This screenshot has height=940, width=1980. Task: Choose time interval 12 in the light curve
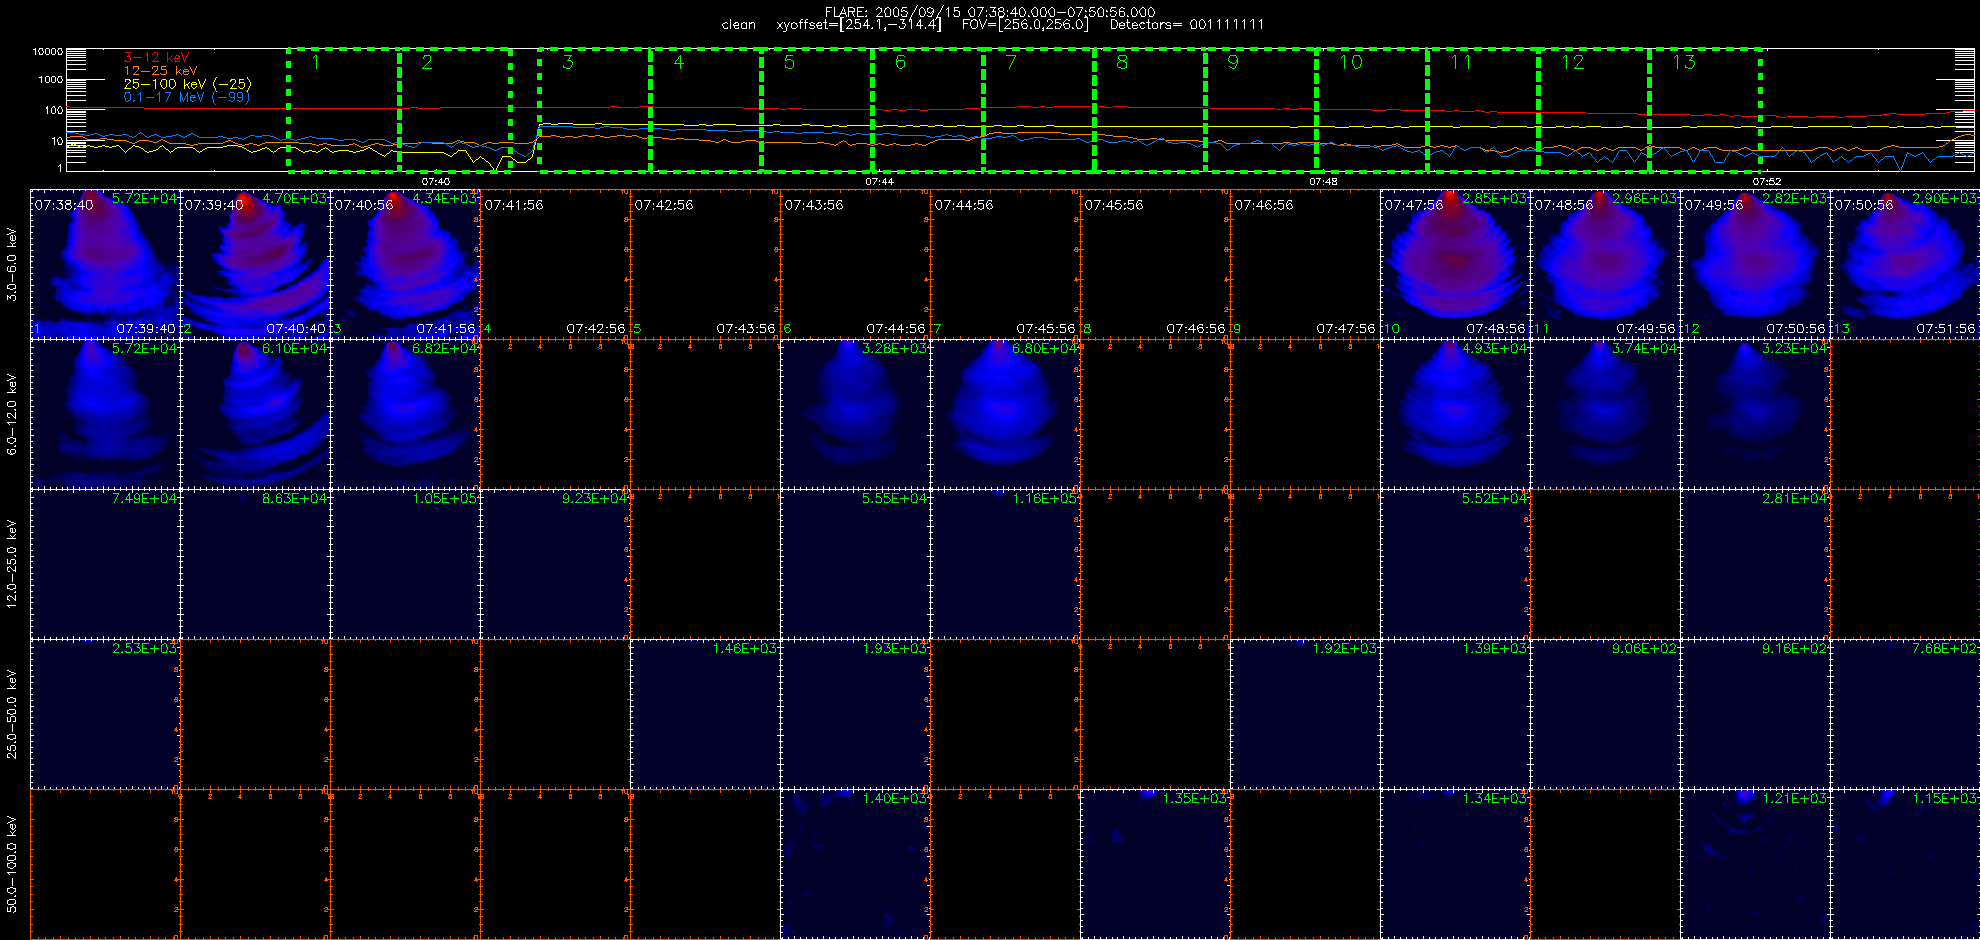click(1594, 110)
